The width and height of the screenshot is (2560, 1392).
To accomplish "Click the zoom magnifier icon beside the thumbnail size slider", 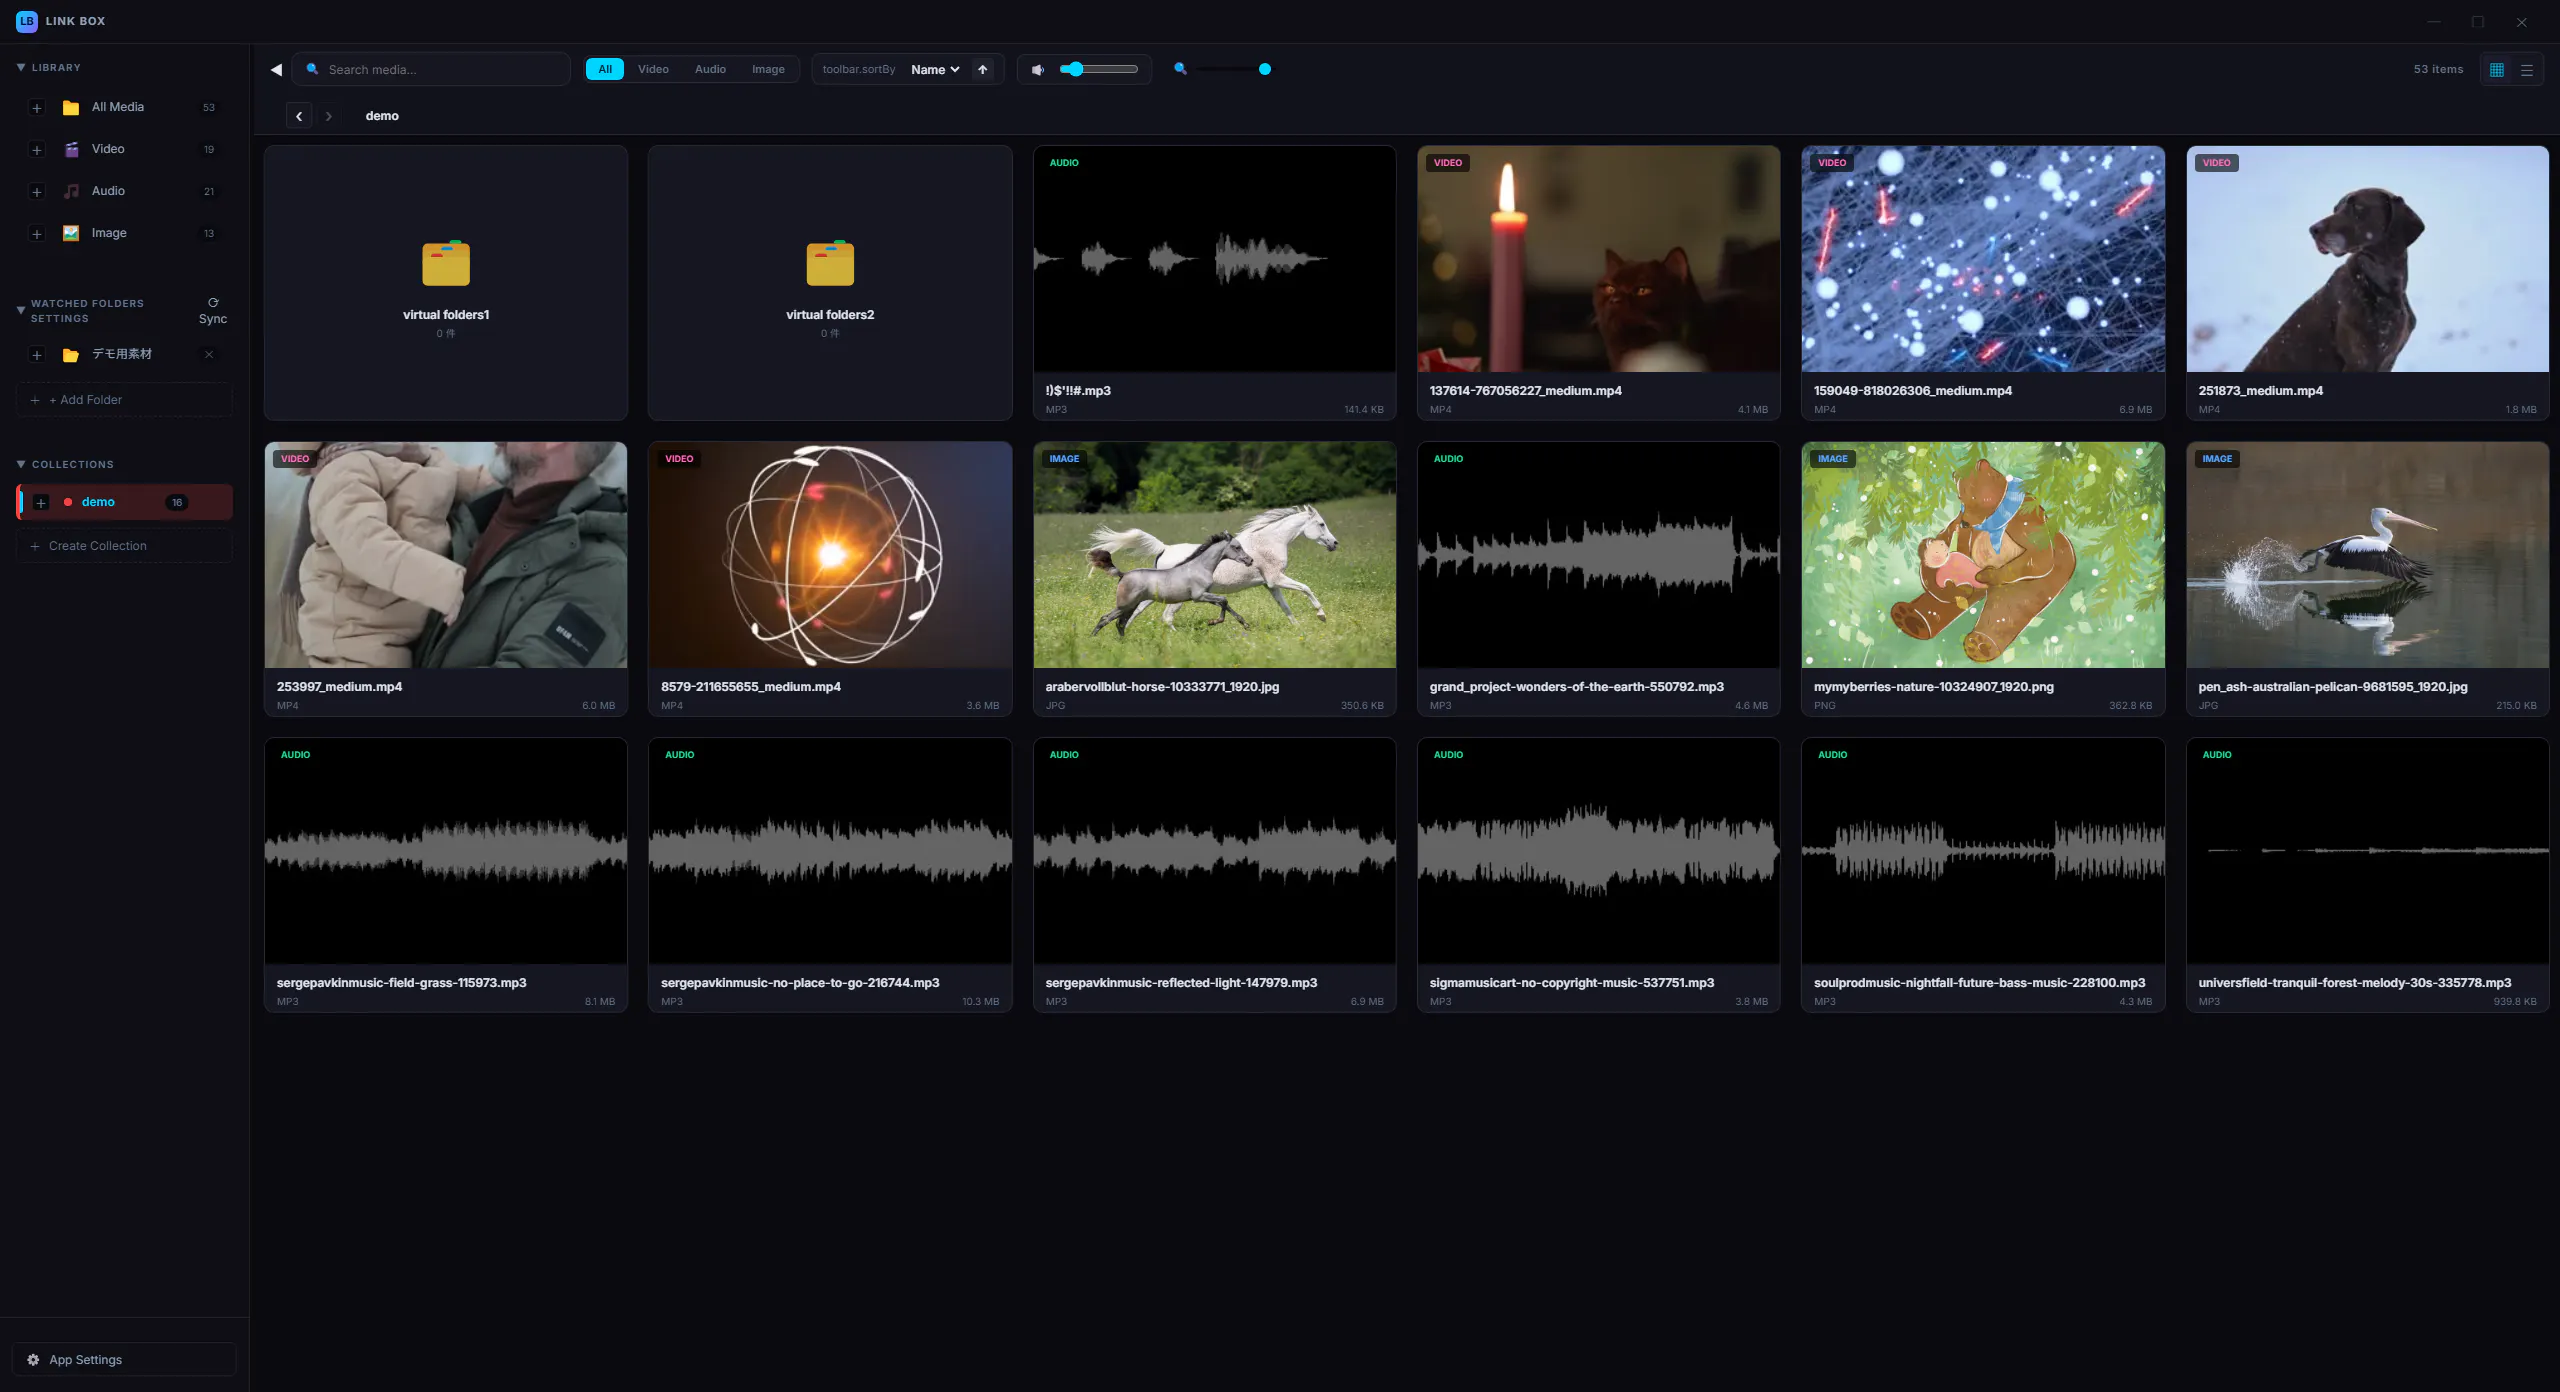I will pos(1180,69).
